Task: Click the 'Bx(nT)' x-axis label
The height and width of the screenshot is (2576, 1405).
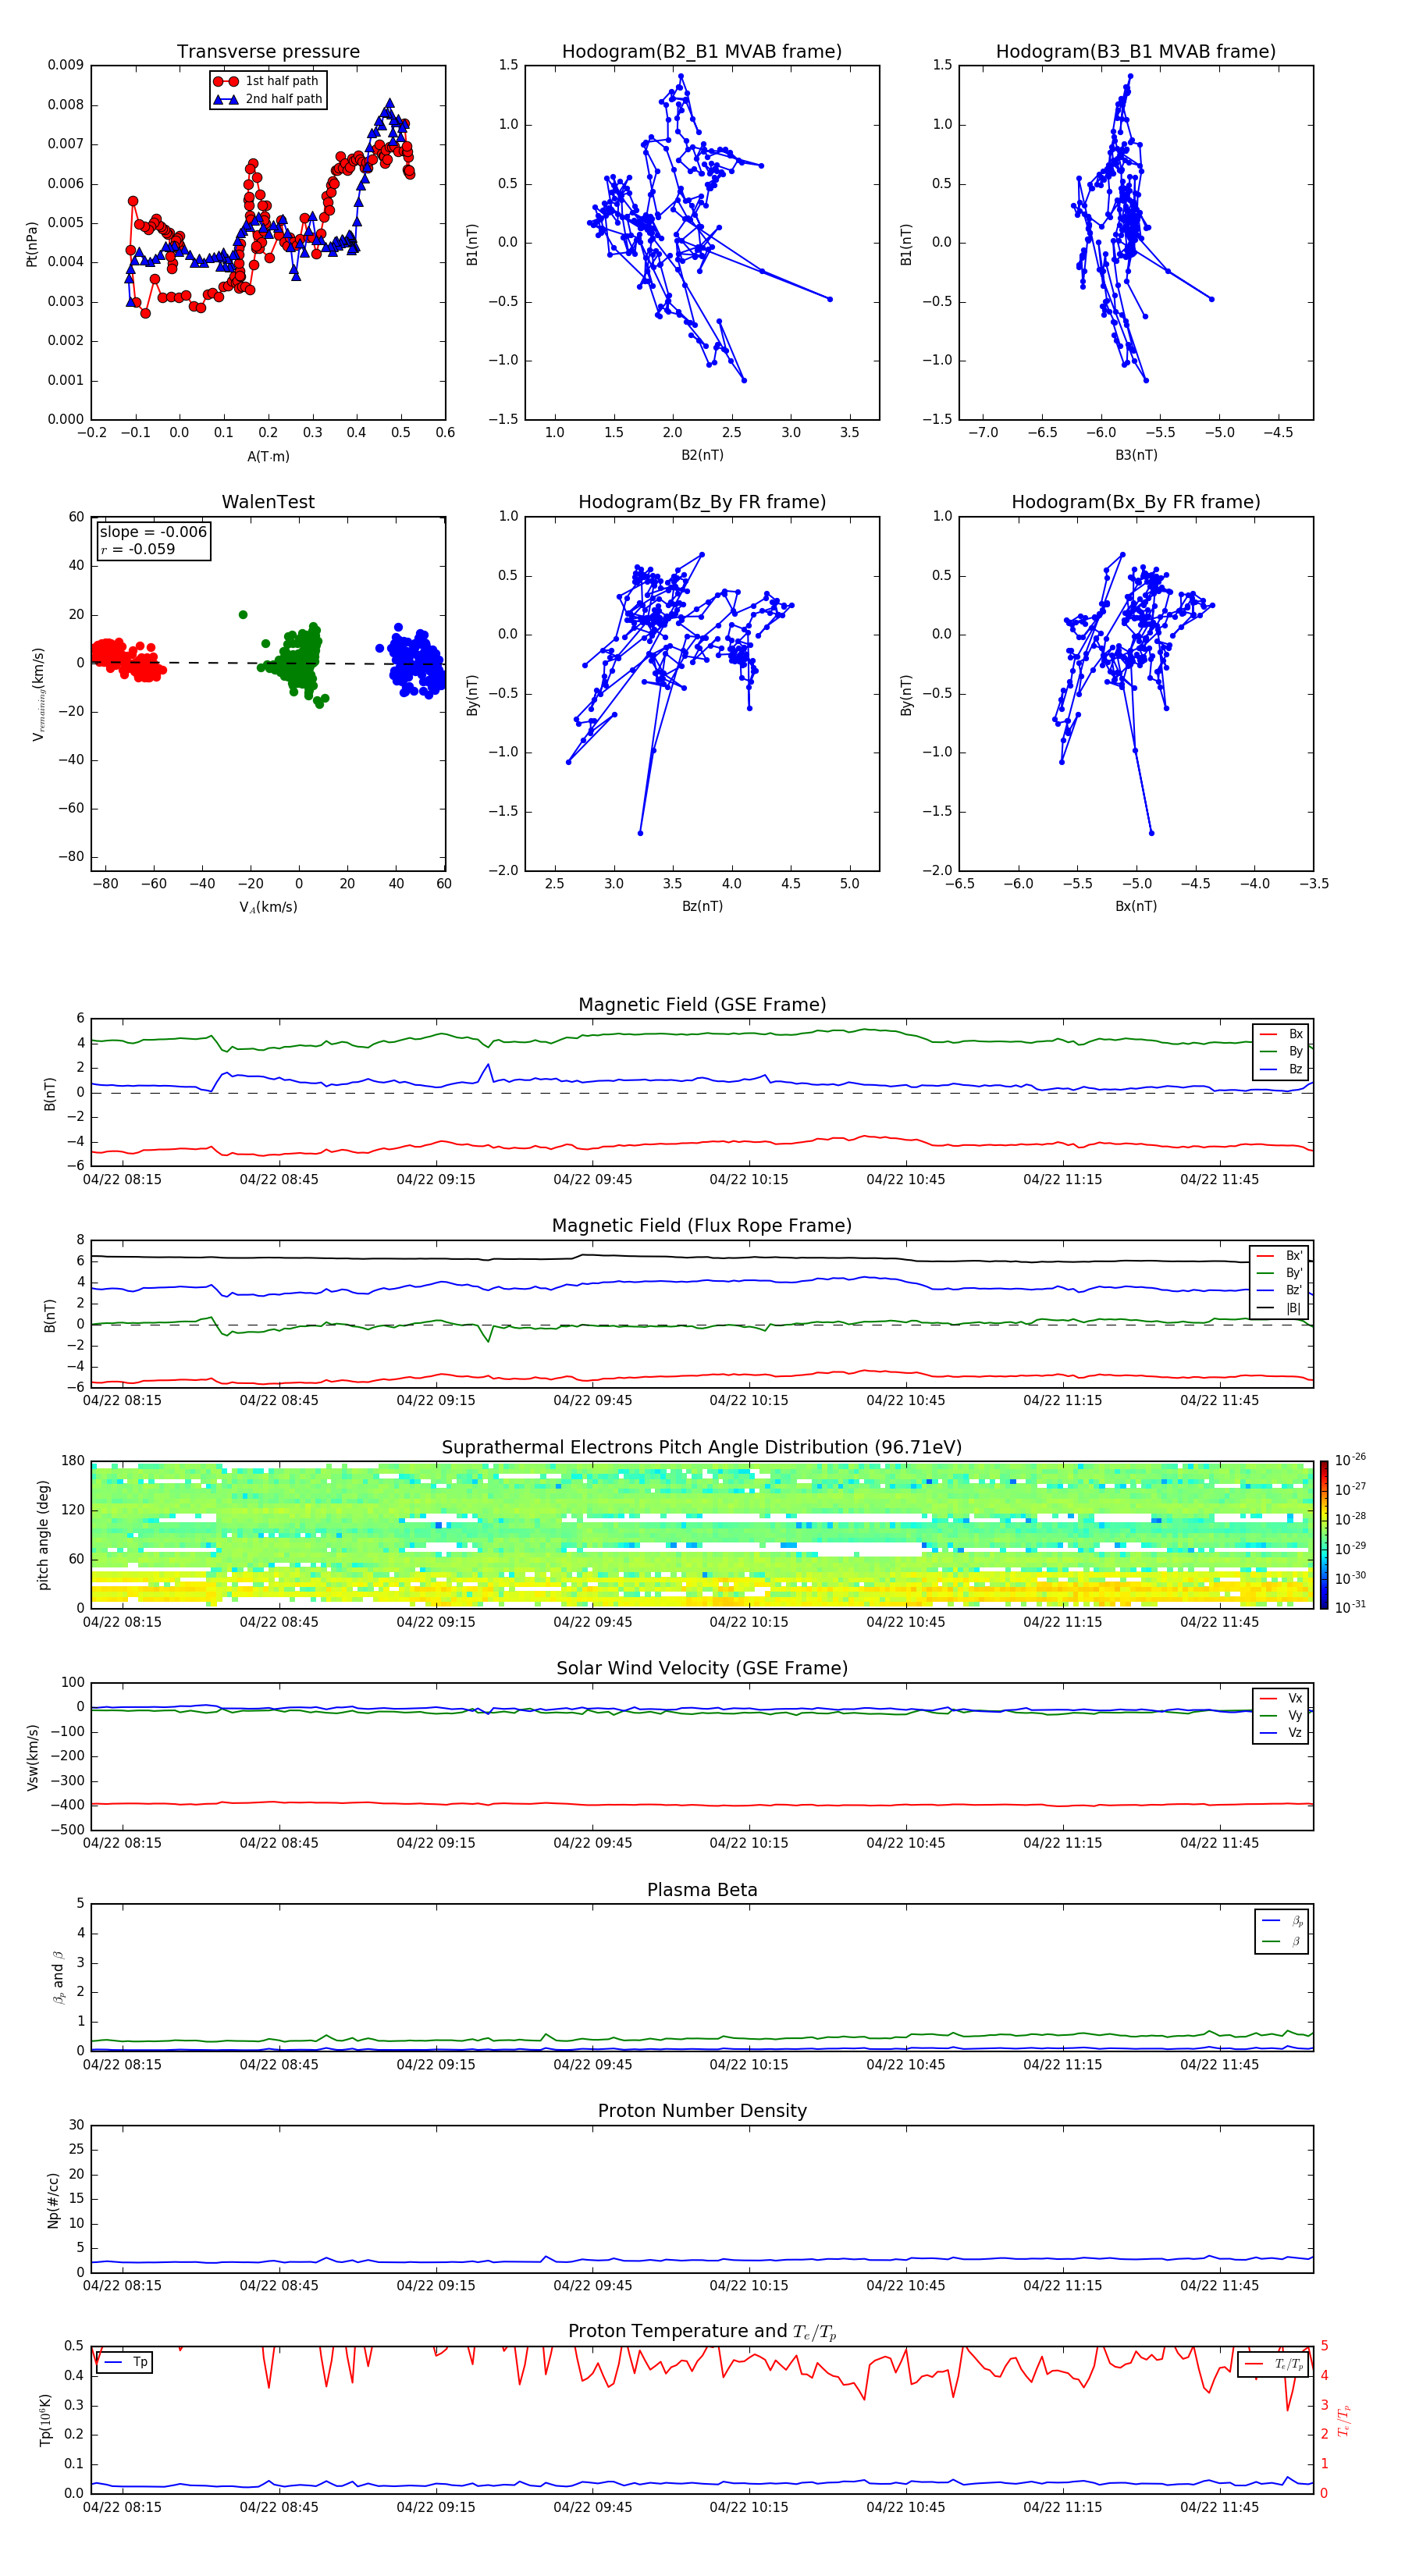Action: pos(1136,906)
